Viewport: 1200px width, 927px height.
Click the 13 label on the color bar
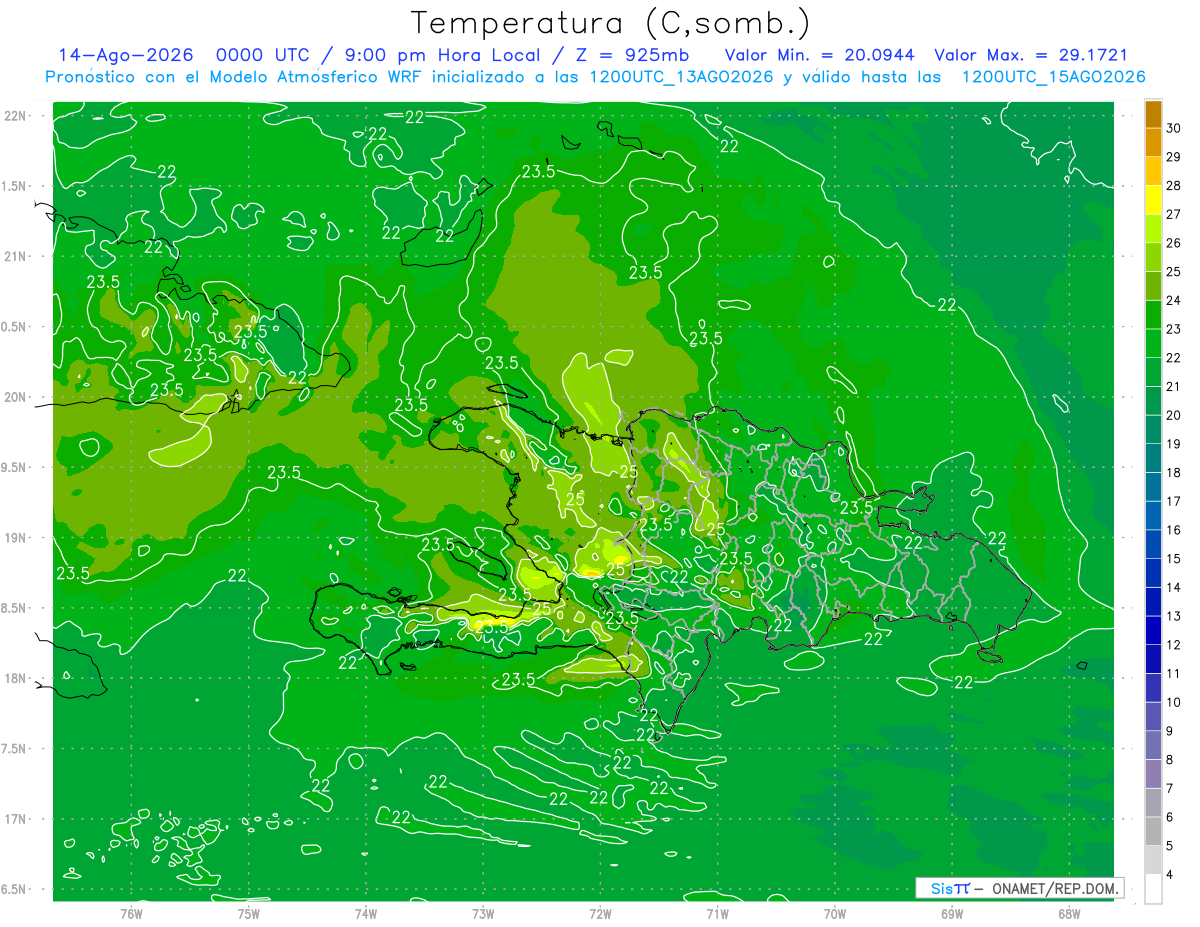tap(1174, 617)
